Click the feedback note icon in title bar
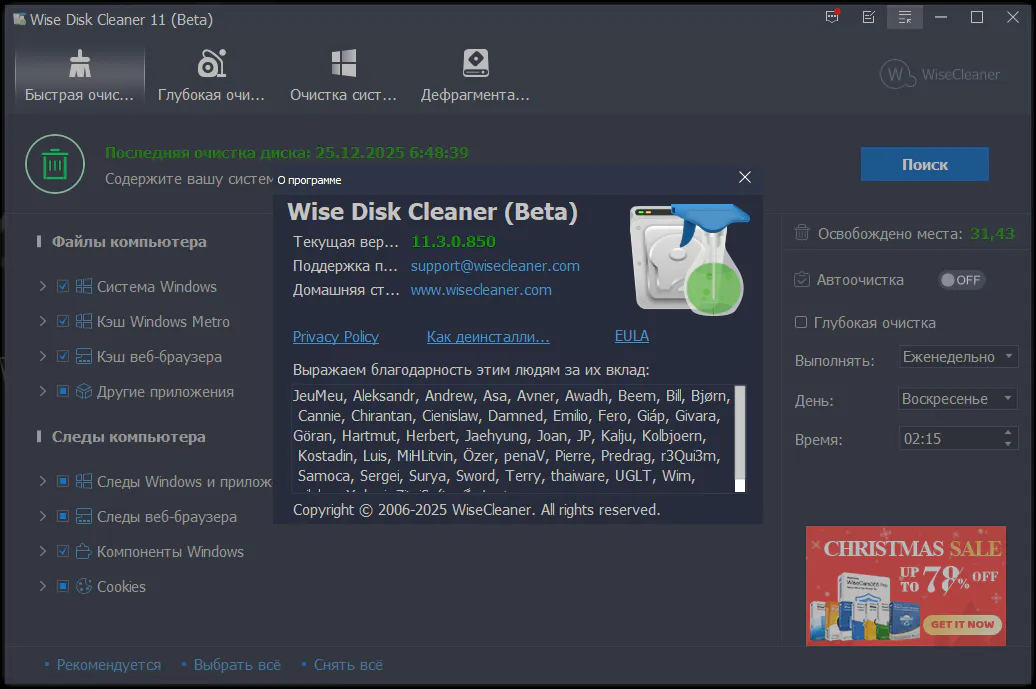Screen dimensions: 1036x689 (868, 17)
